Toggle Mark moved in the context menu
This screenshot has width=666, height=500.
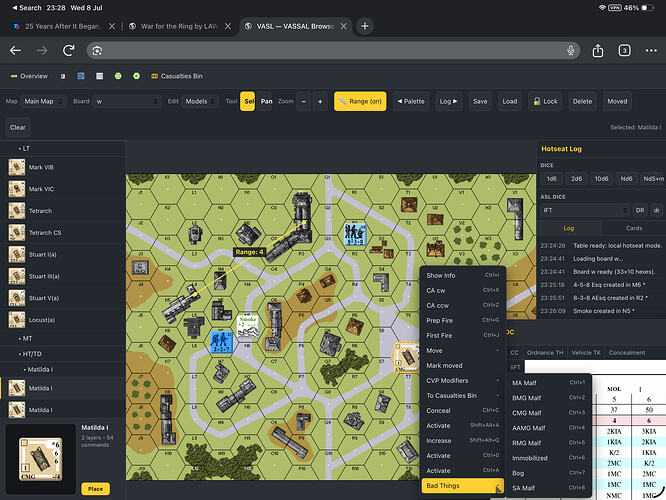click(463, 365)
